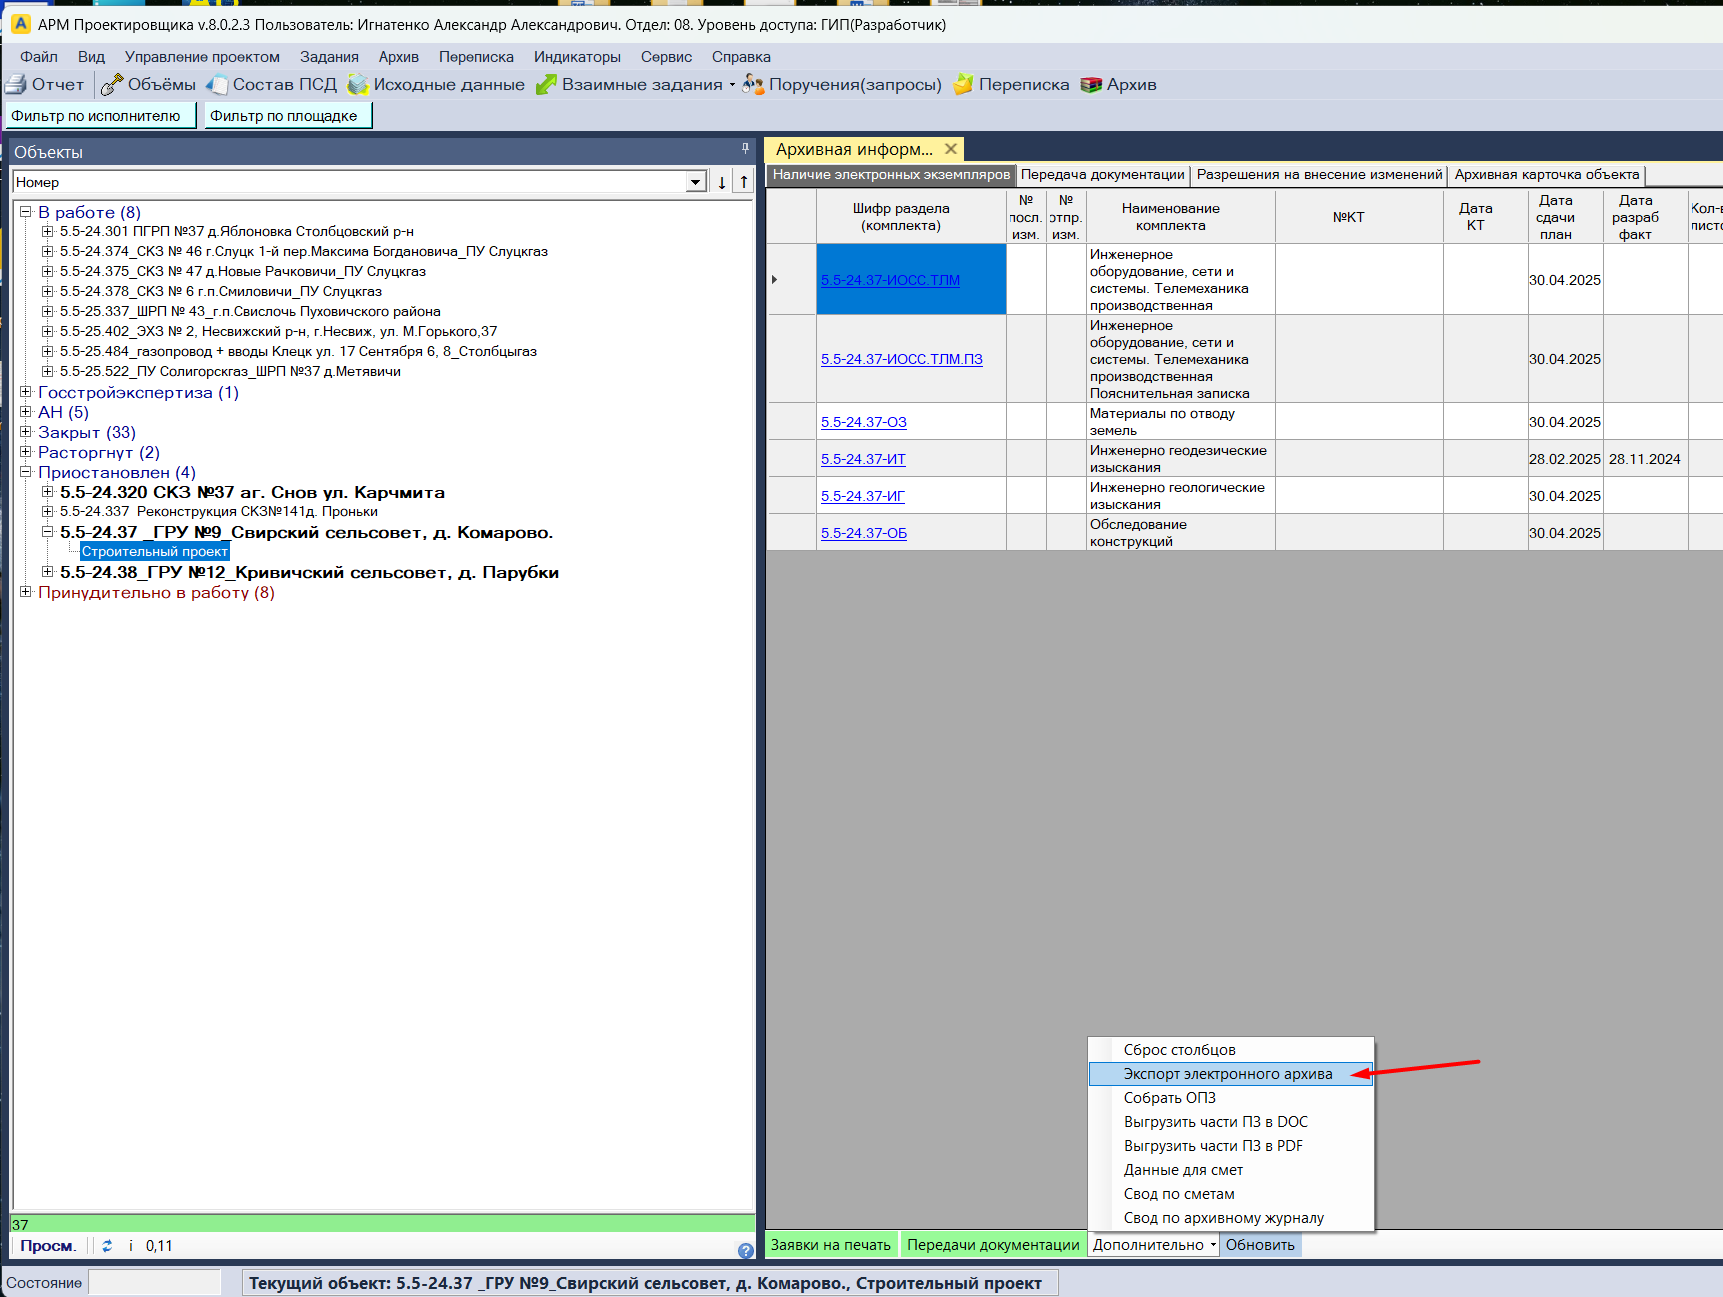Open the Номер sorting dropdown

click(x=696, y=182)
